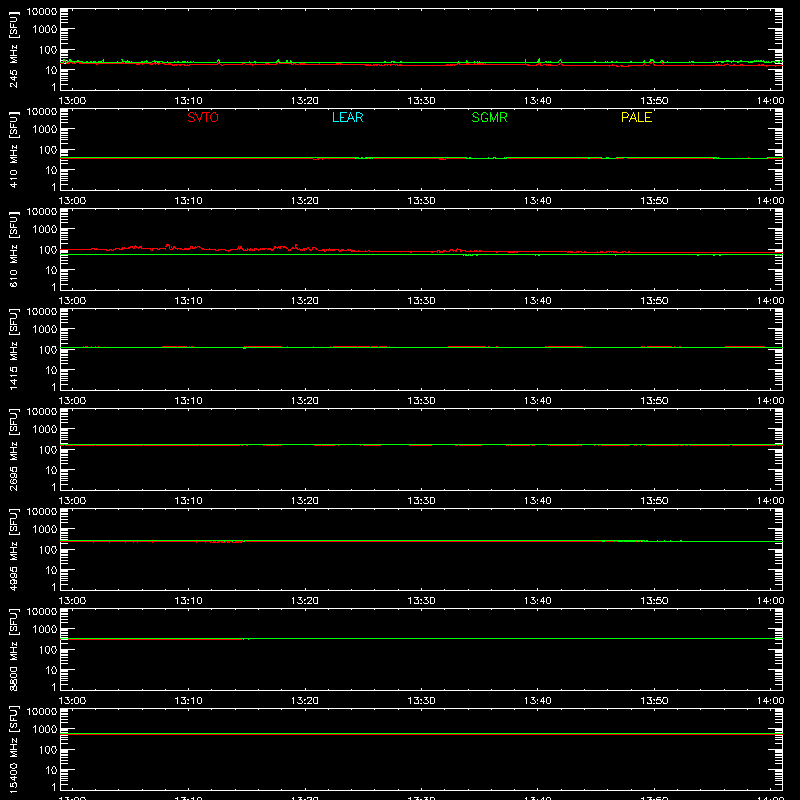Screen dimensions: 800x800
Task: Select the 1415 MHz [SFU] axis title
Action: [x=13, y=349]
